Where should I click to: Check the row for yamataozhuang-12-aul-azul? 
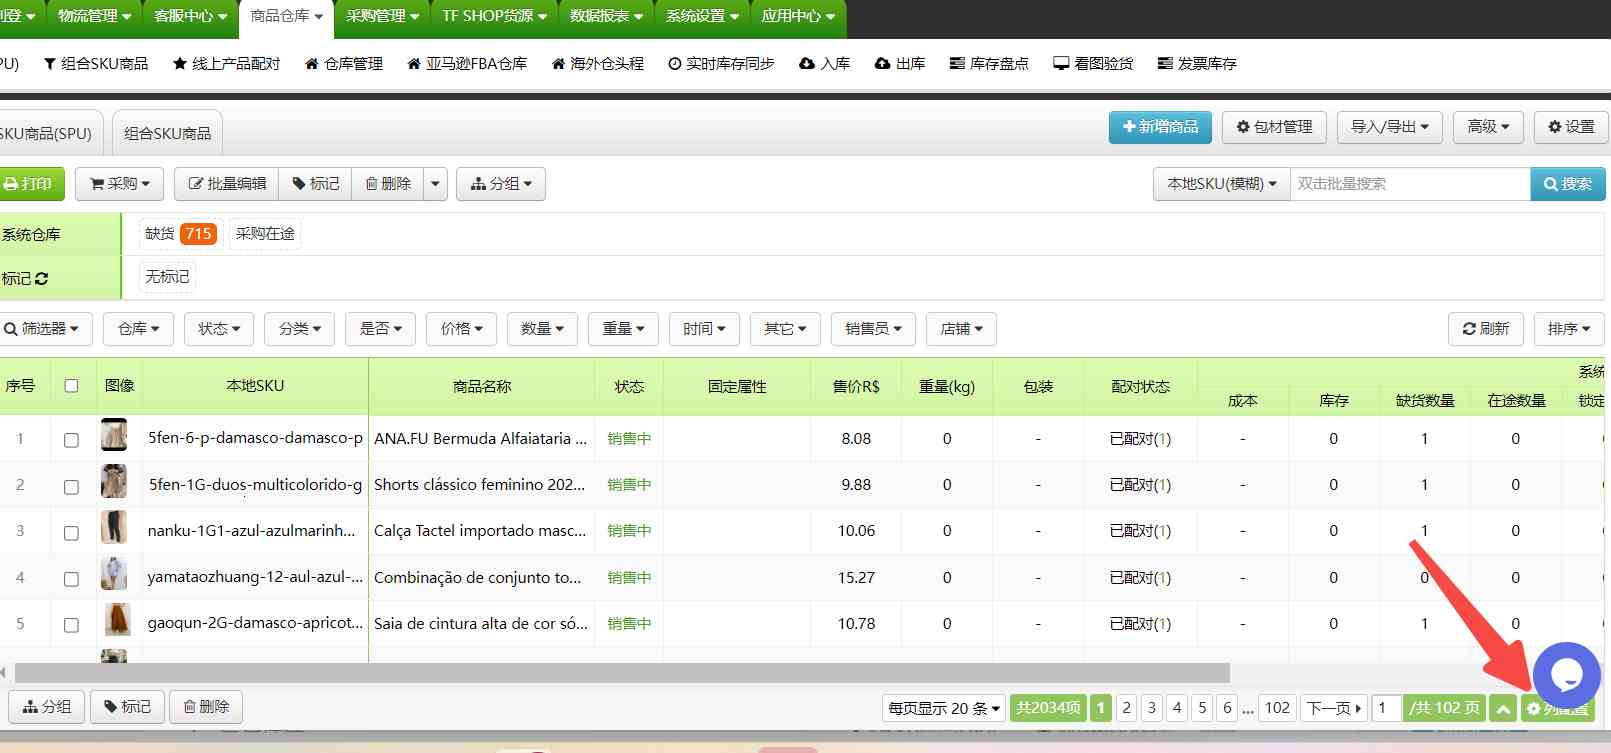pos(71,579)
